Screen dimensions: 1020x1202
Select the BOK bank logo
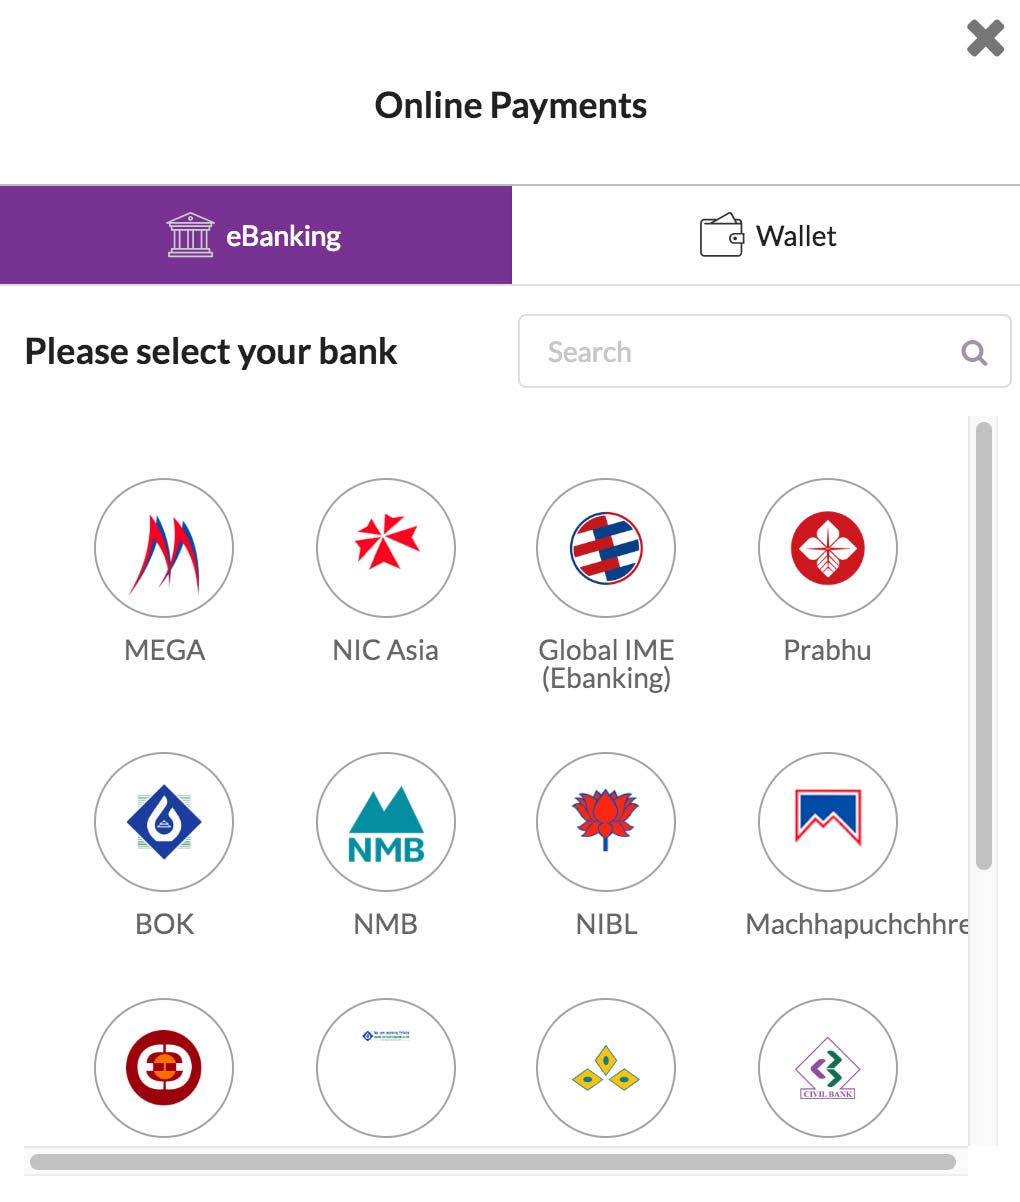point(164,822)
